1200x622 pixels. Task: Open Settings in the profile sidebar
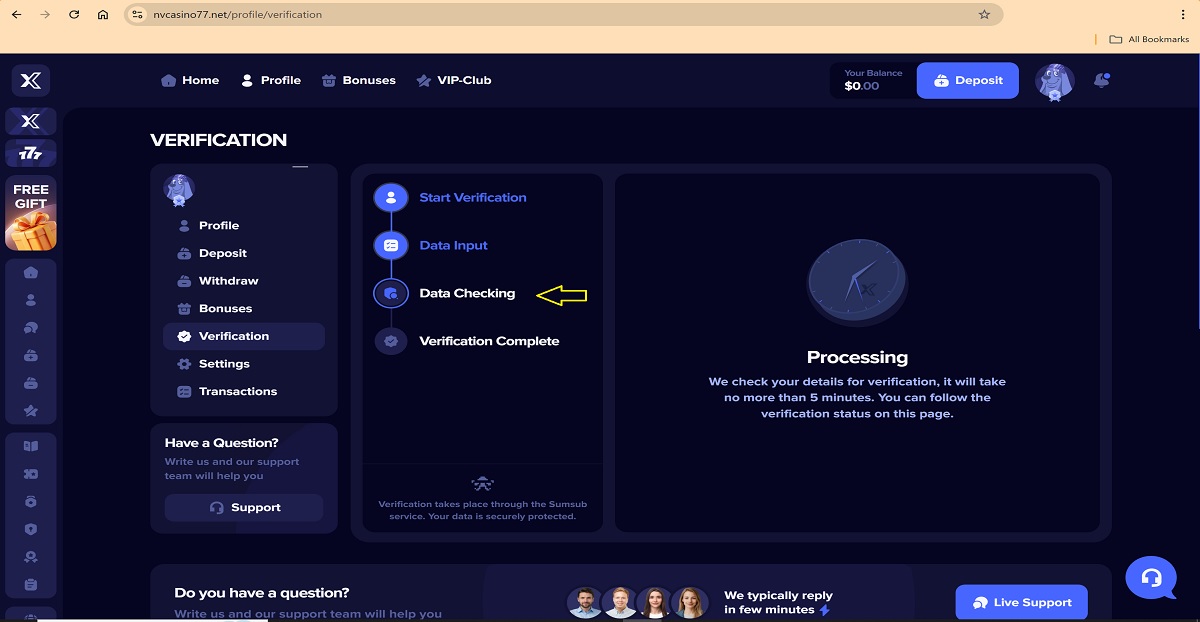pyautogui.click(x=224, y=364)
